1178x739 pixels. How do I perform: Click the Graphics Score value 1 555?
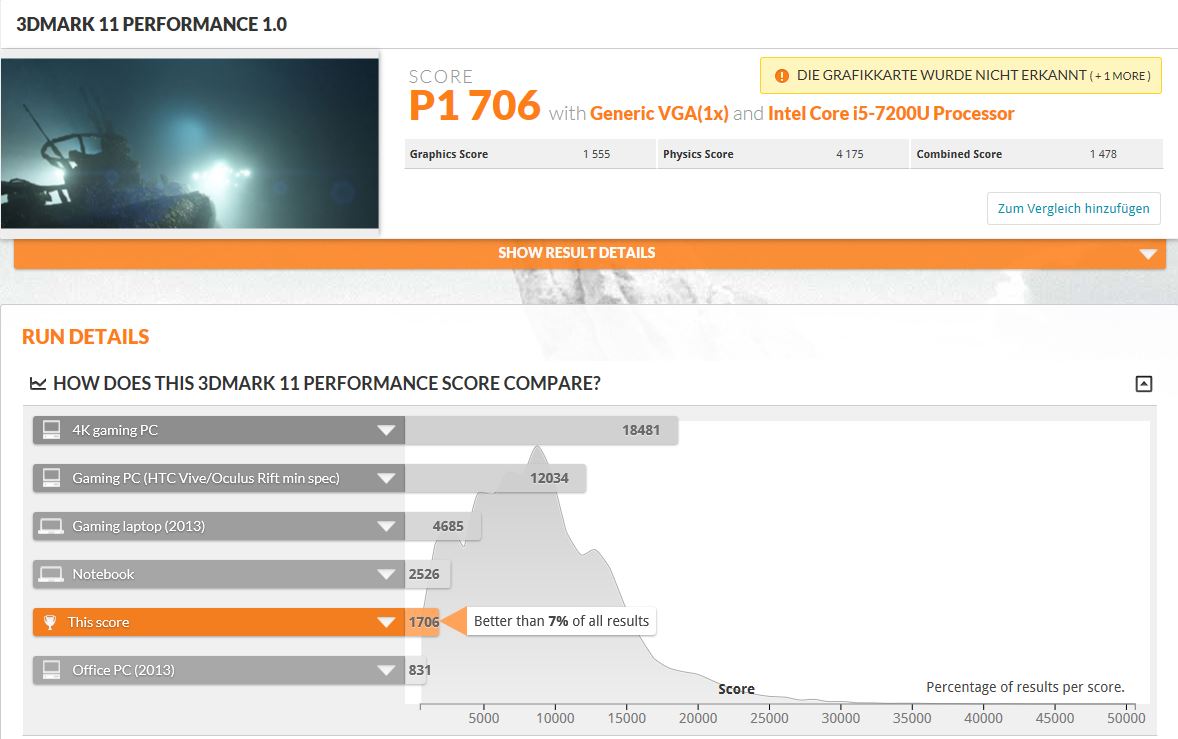click(597, 154)
